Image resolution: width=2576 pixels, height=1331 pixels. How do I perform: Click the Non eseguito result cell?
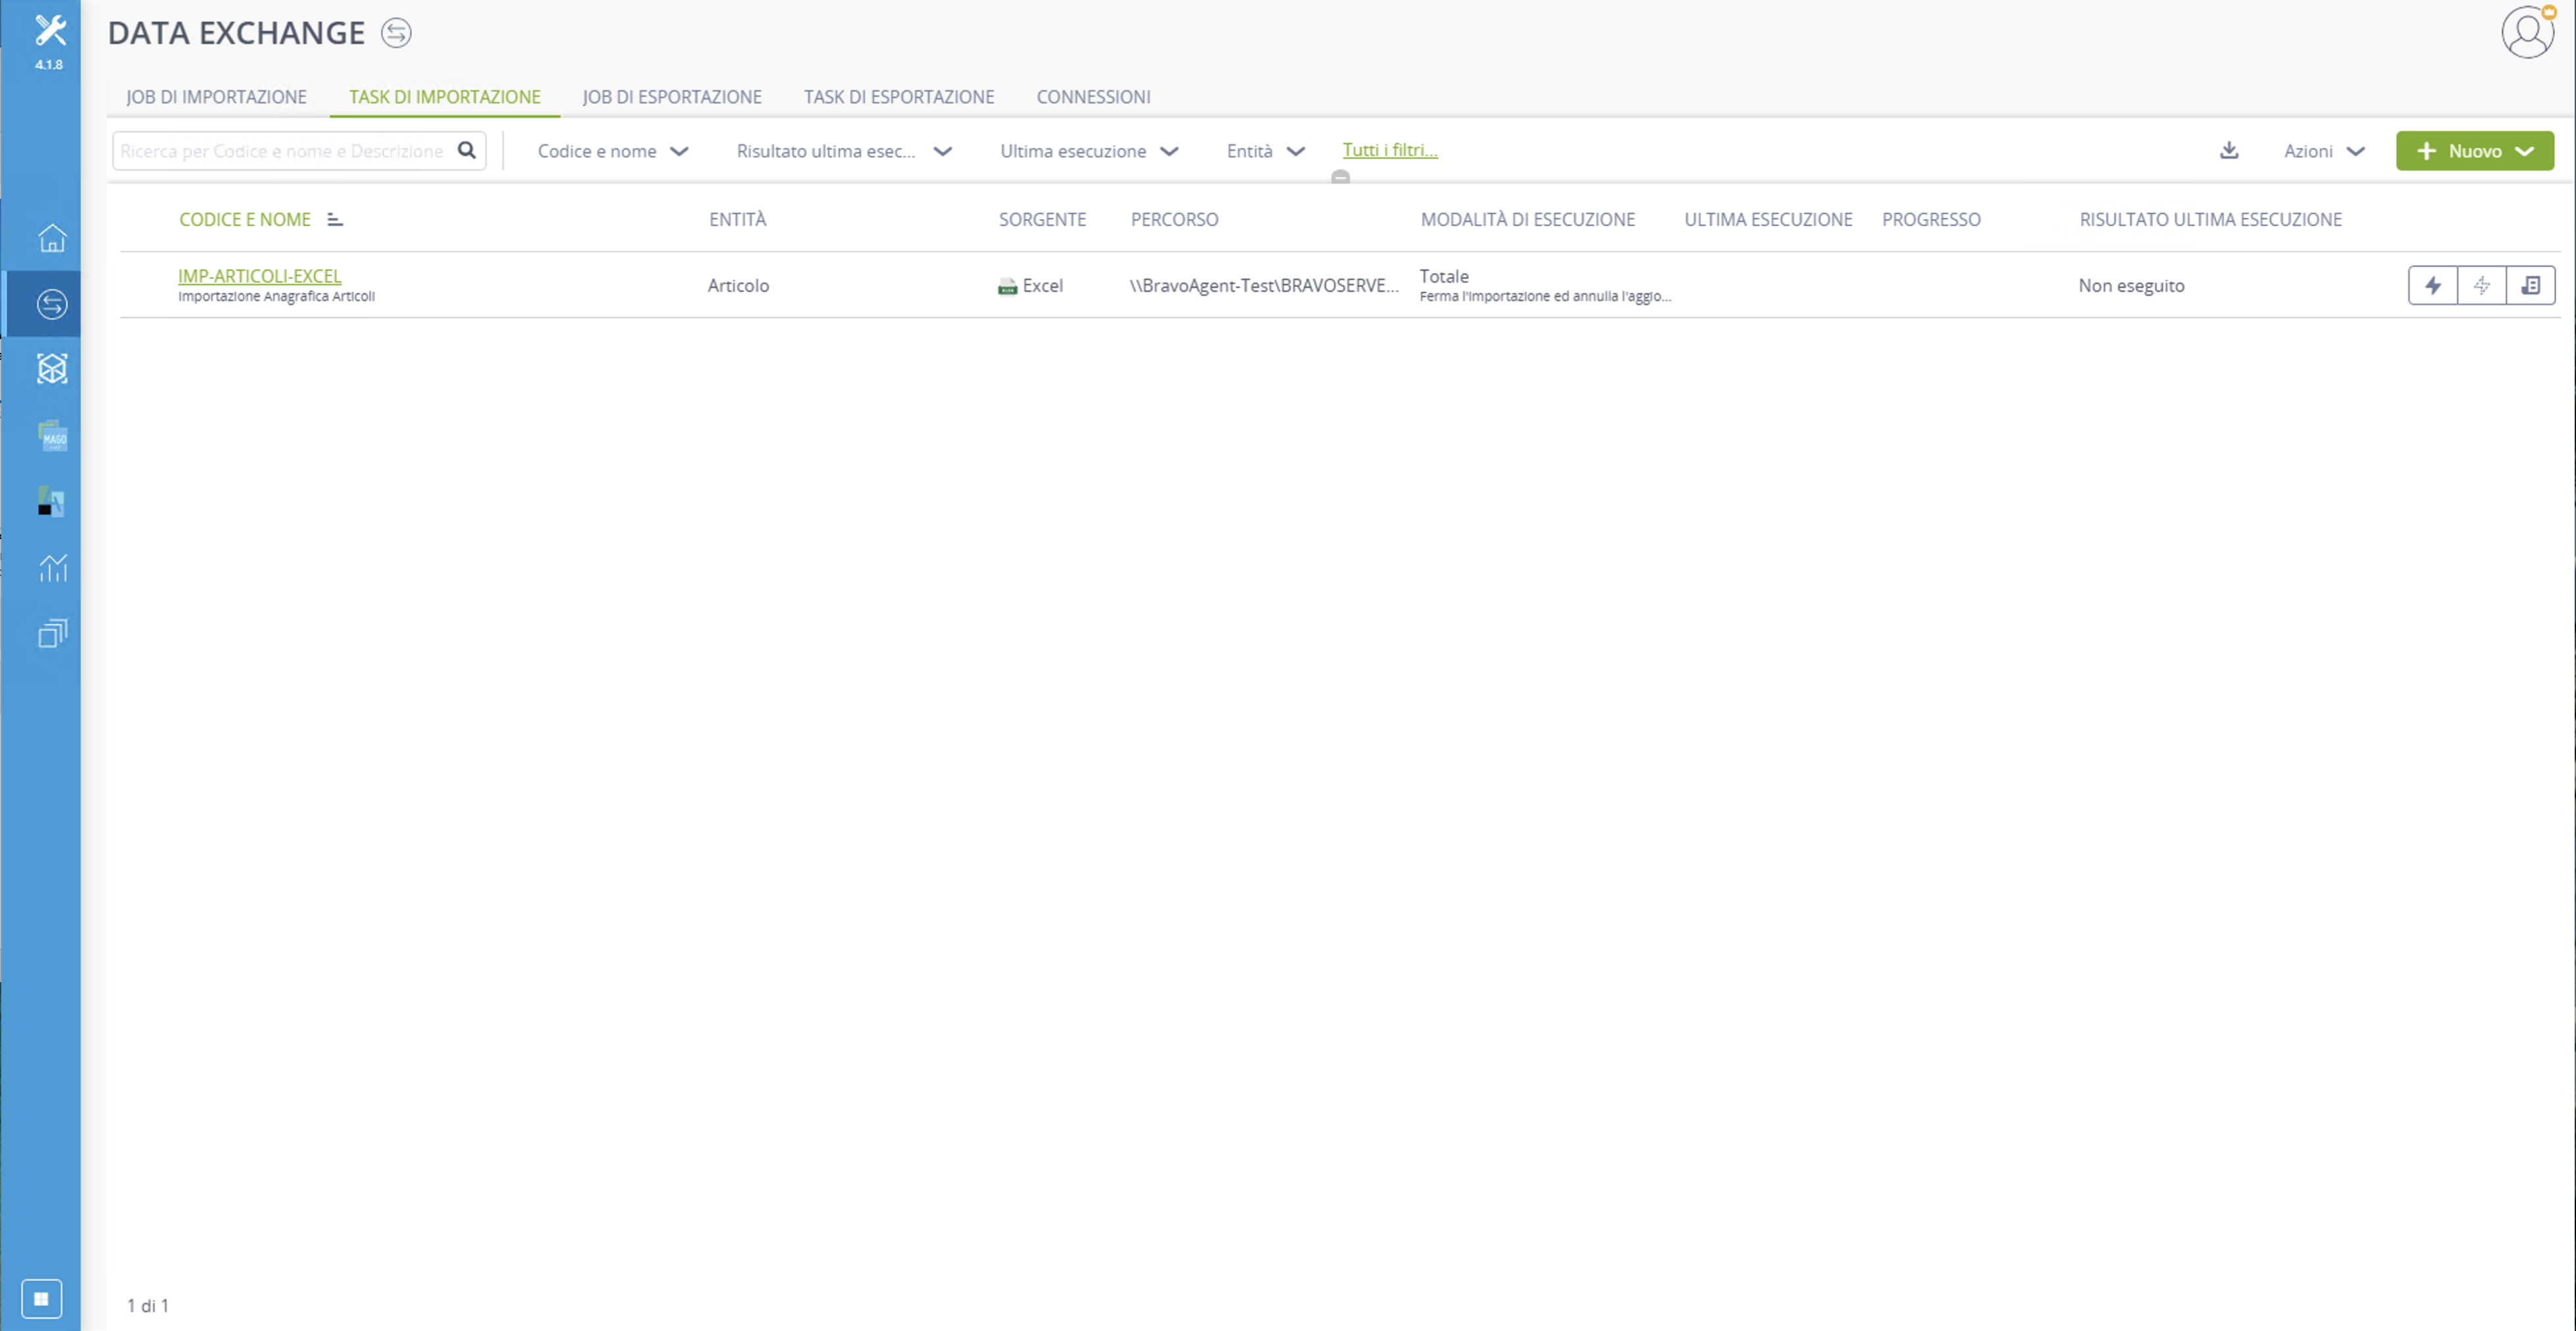[x=2131, y=285]
